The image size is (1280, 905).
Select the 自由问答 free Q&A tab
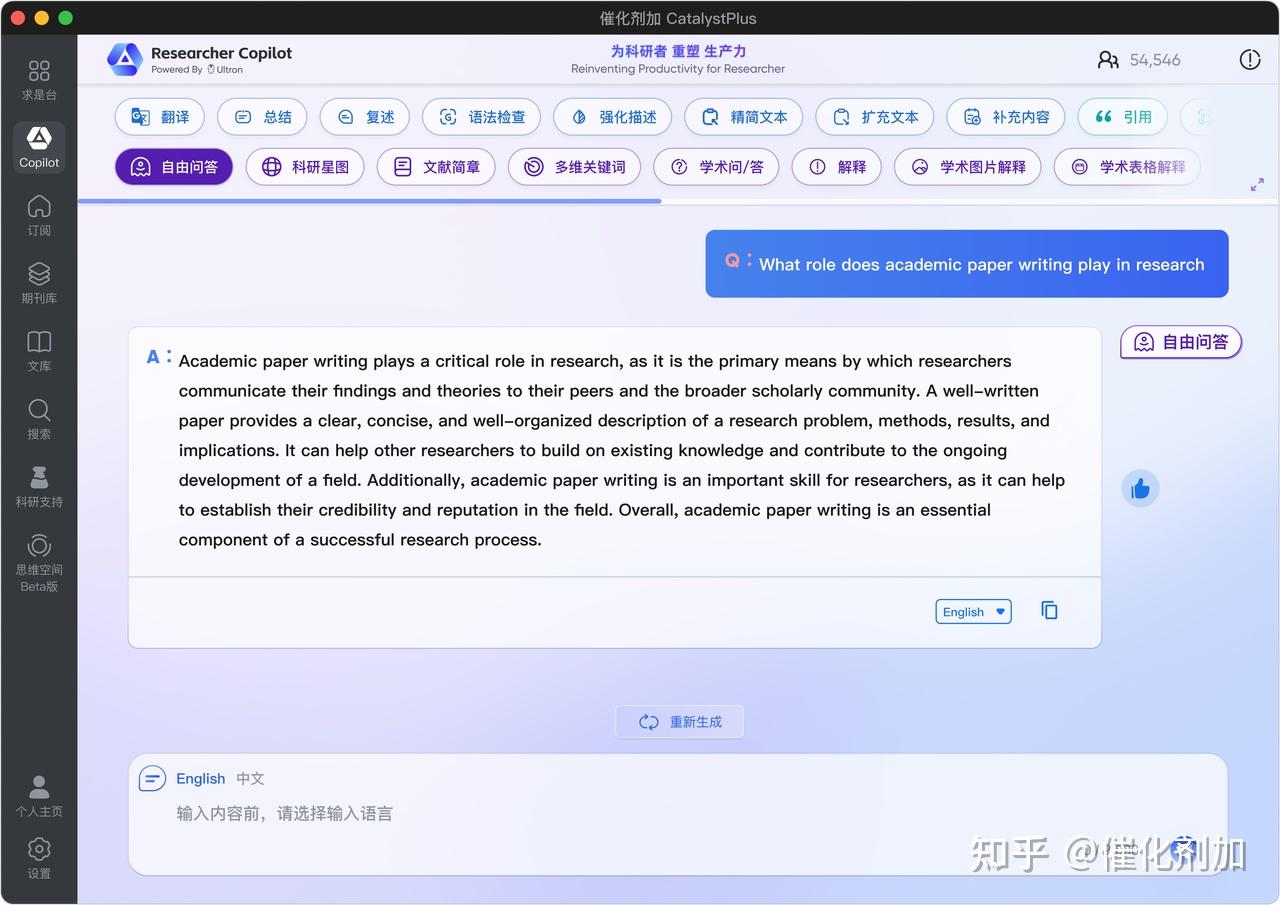tap(173, 167)
